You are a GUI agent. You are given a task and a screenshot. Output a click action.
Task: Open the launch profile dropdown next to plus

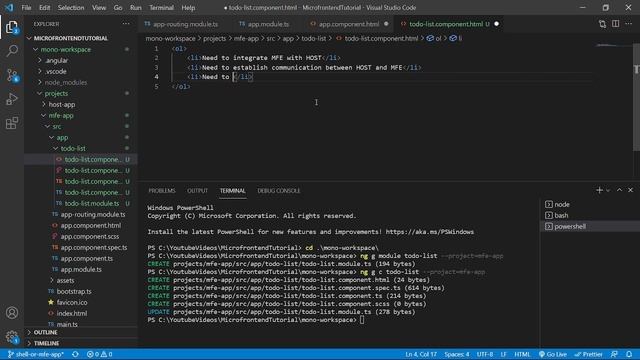[x=608, y=190]
